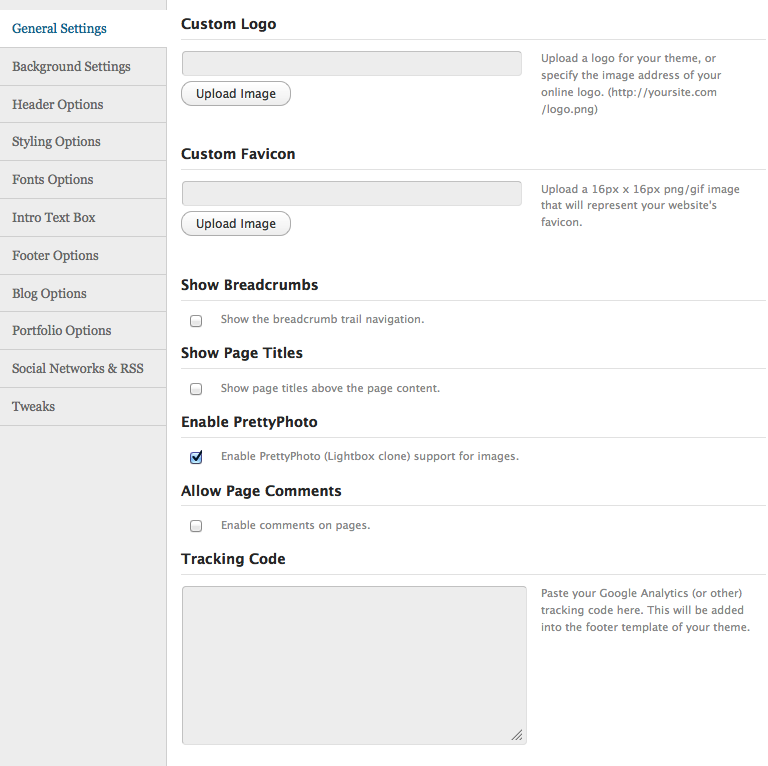Select the Tweaks tab
768x766 pixels.
pos(34,406)
